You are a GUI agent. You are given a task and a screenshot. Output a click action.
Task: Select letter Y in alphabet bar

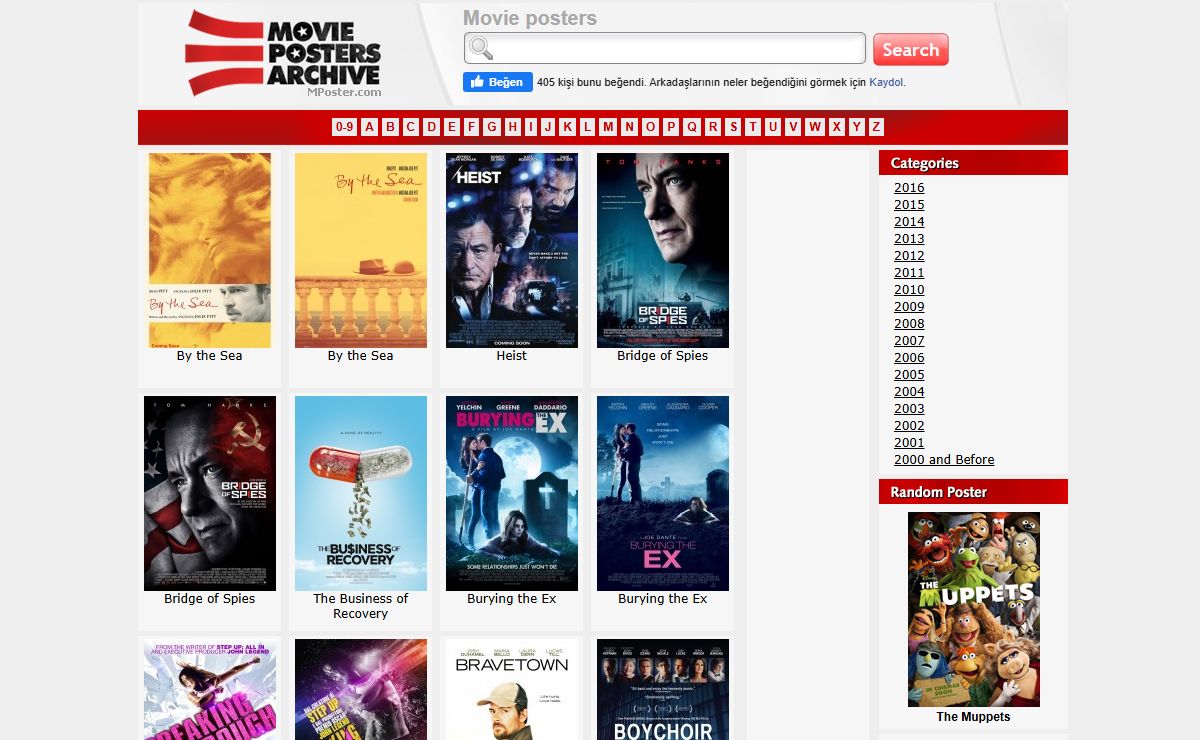point(856,127)
